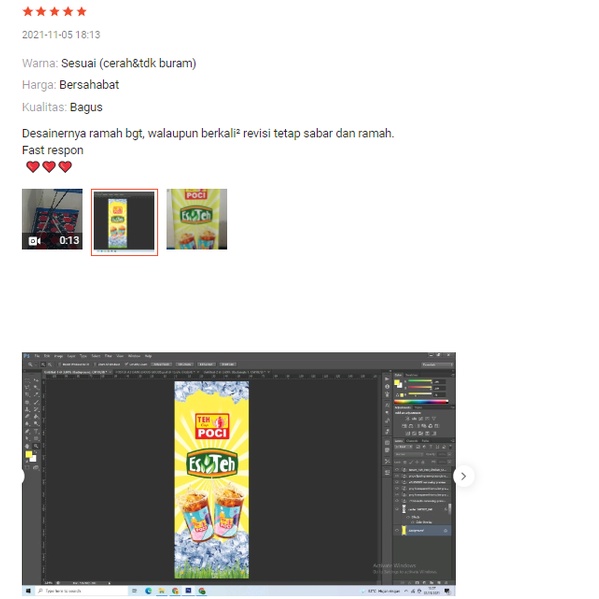Open the layer filter Kind dropdown
Screen dimensions: 599x599
click(x=403, y=447)
